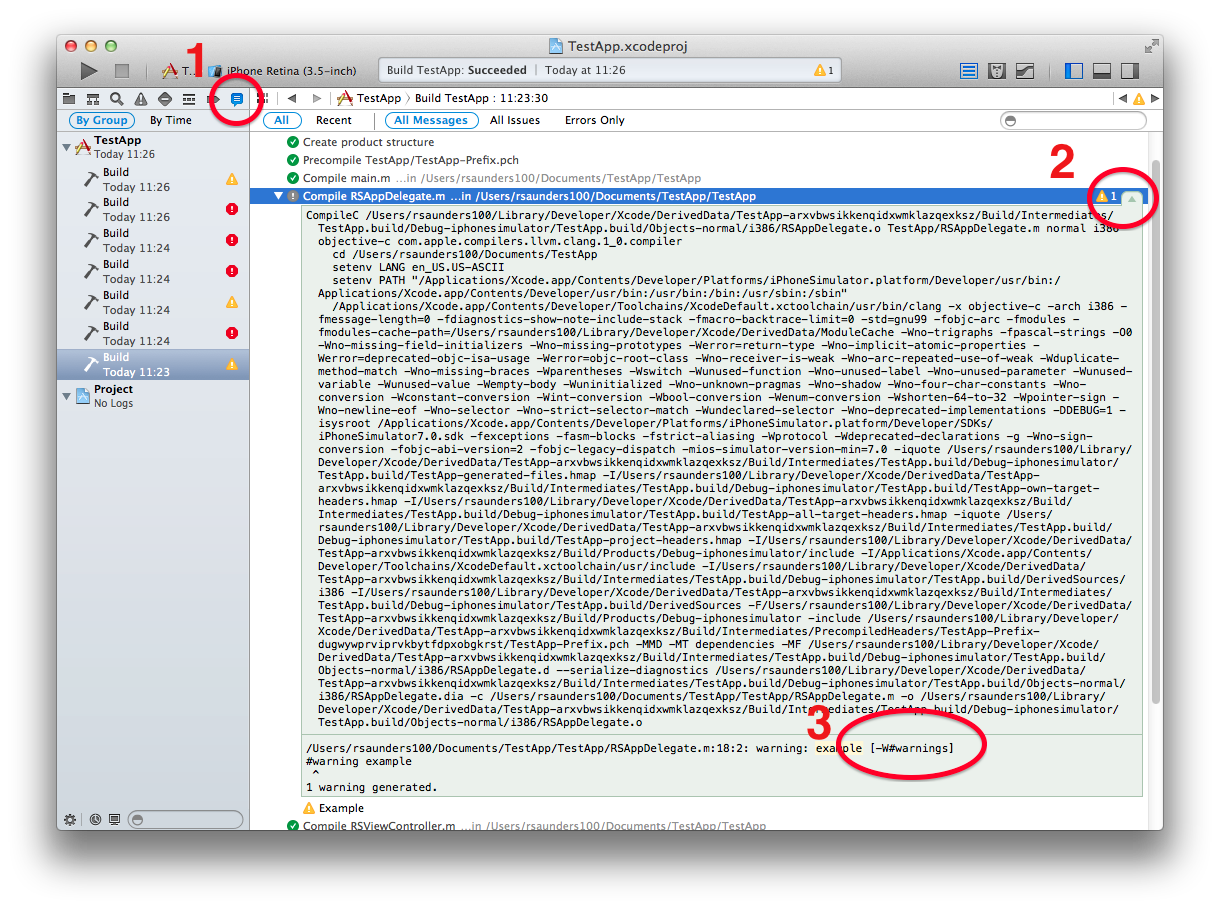The width and height of the screenshot is (1220, 909).
Task: Select the Build log at 11:23
Action: (x=153, y=364)
